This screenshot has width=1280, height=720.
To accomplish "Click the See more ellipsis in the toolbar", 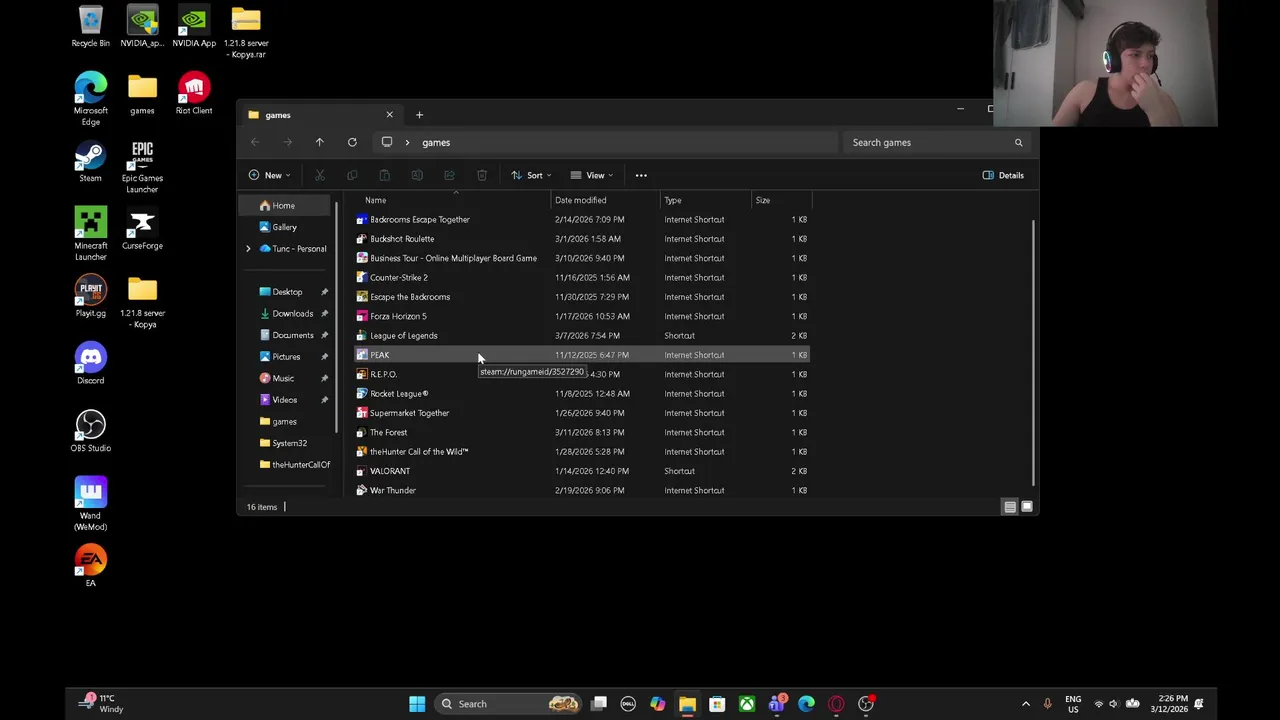I will tap(641, 175).
